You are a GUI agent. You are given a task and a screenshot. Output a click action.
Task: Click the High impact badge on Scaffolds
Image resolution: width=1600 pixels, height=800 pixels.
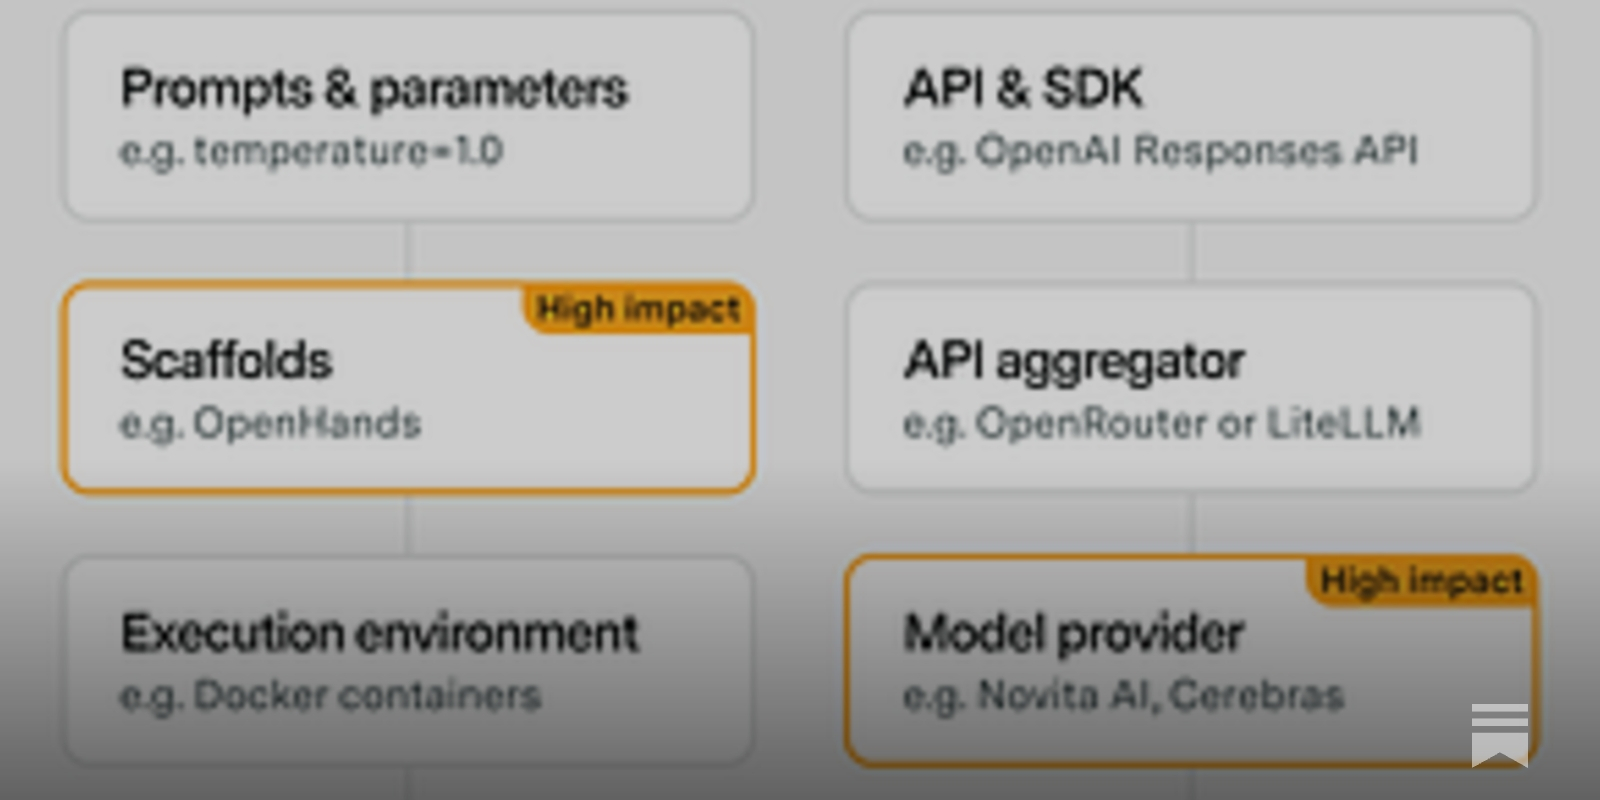click(638, 309)
